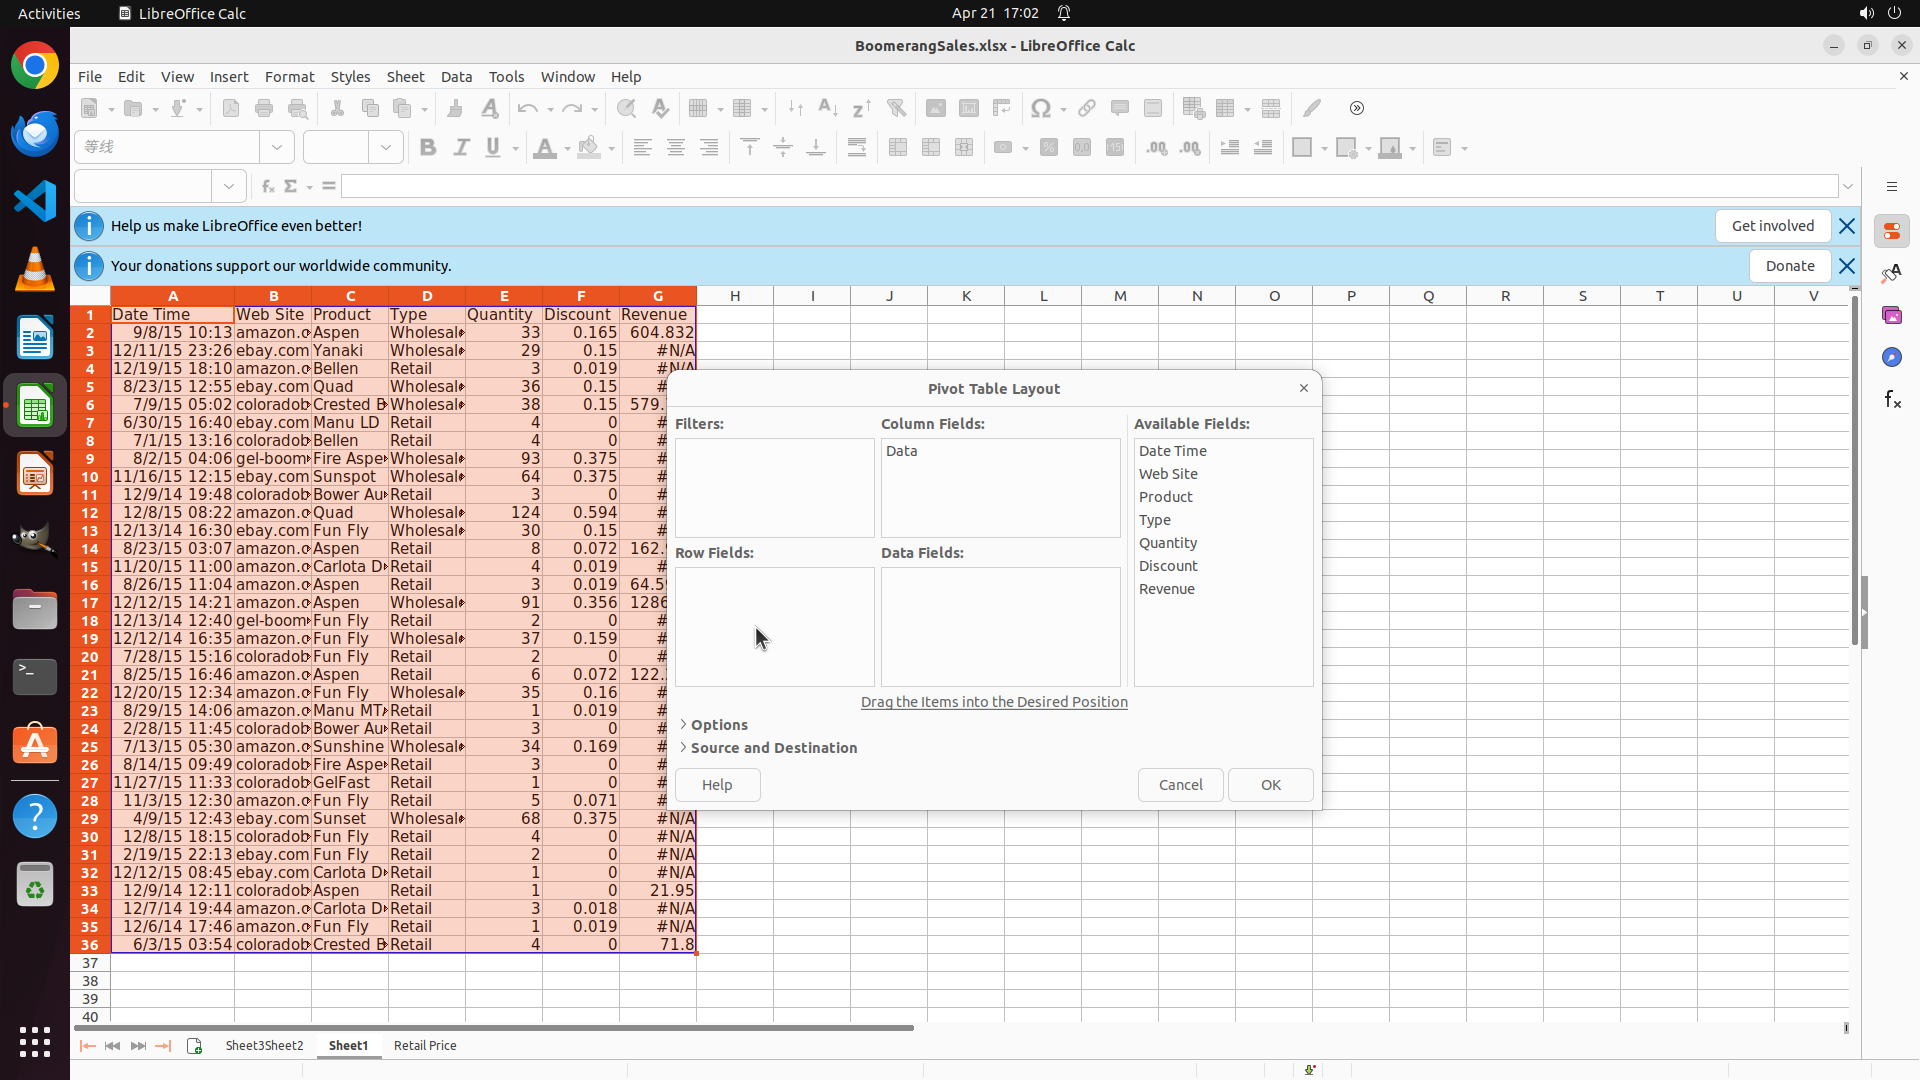Open the Navigator compass sidebar icon
This screenshot has height=1080, width=1920.
(1891, 357)
